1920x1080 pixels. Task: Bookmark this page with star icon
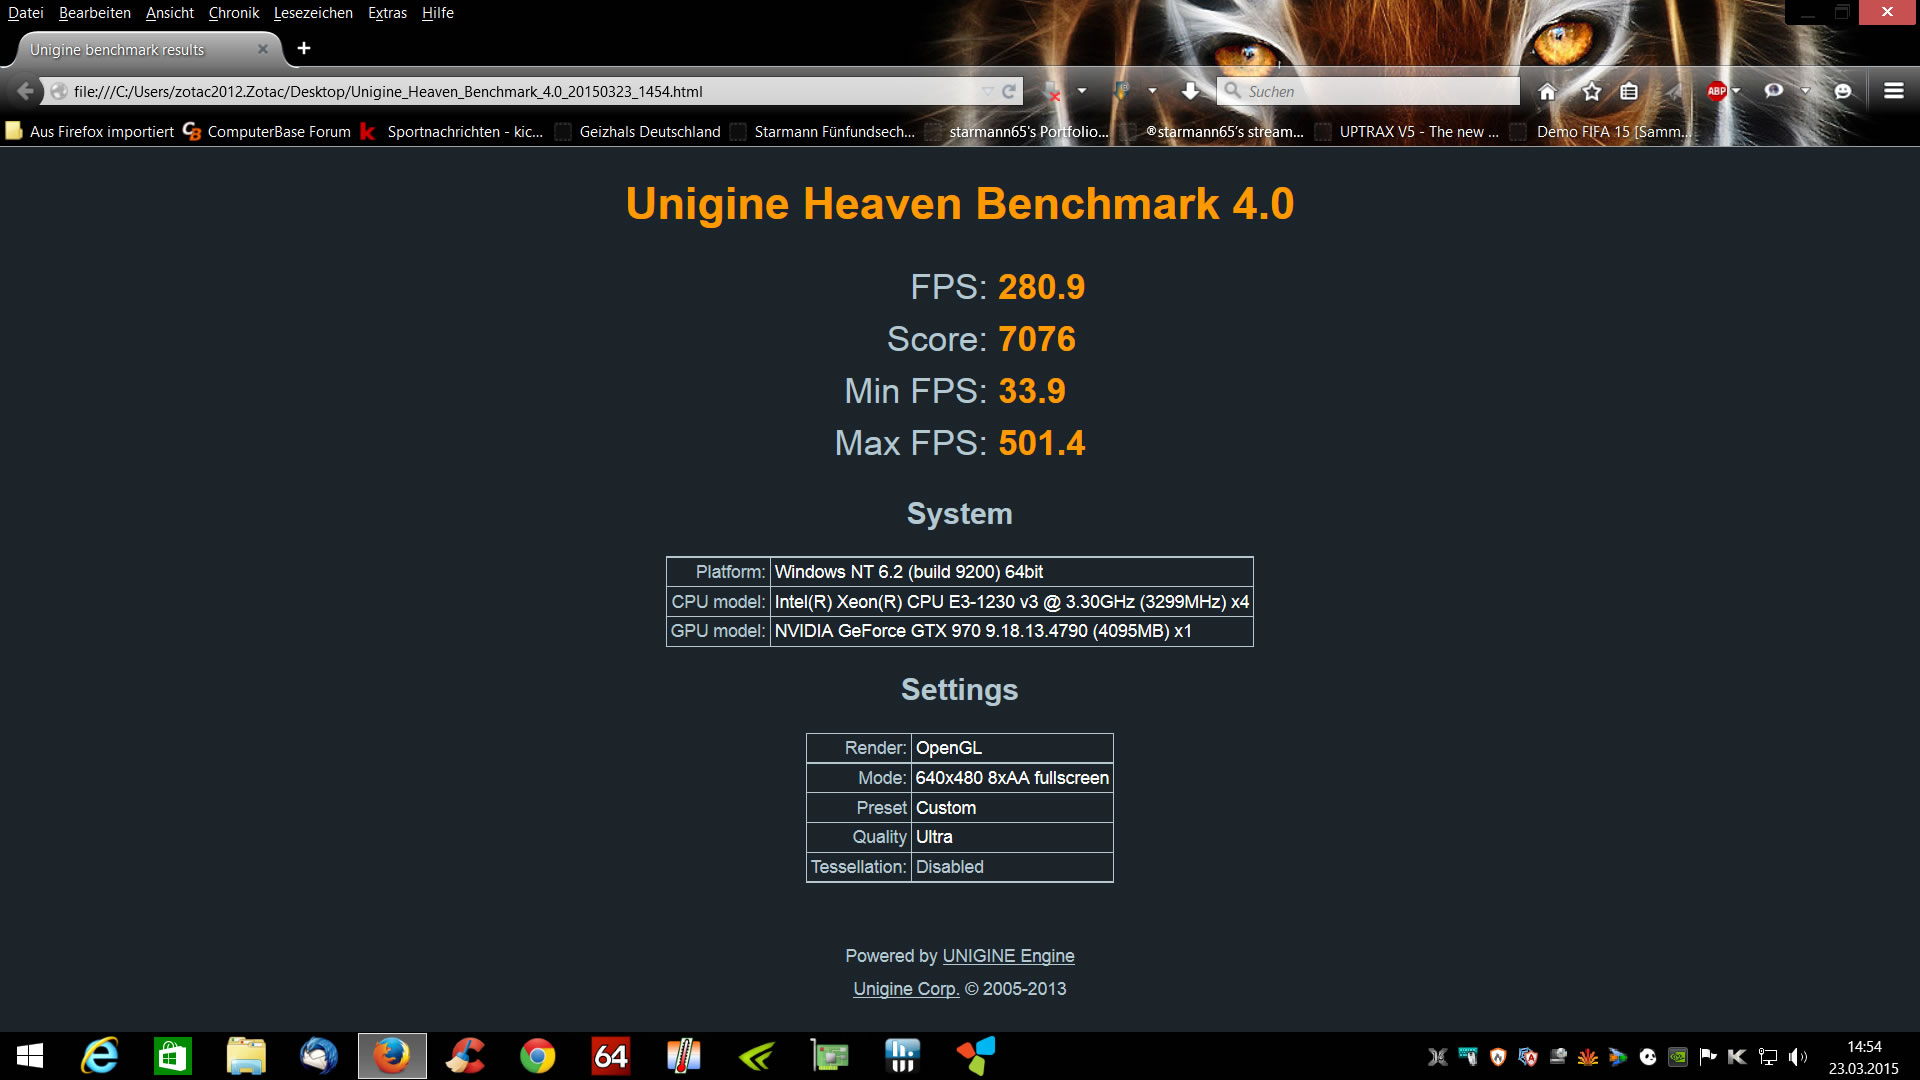point(1592,91)
